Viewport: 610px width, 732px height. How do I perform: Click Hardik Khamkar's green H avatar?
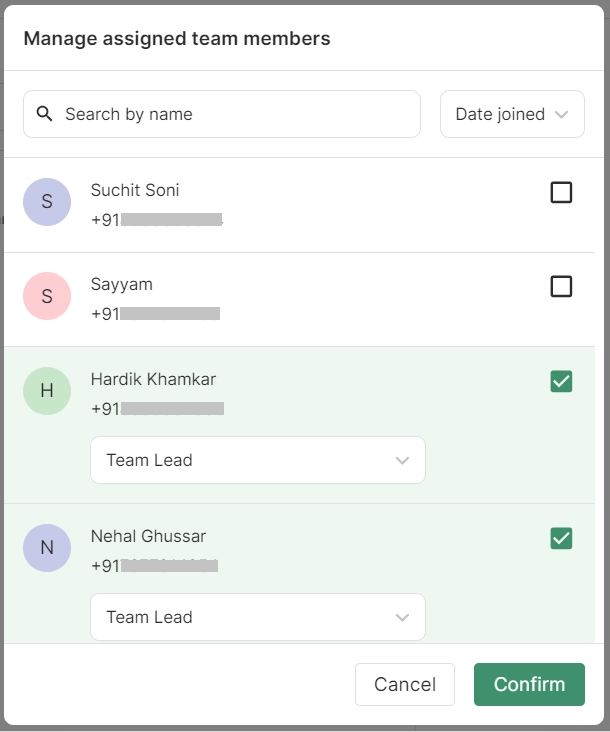point(47,391)
